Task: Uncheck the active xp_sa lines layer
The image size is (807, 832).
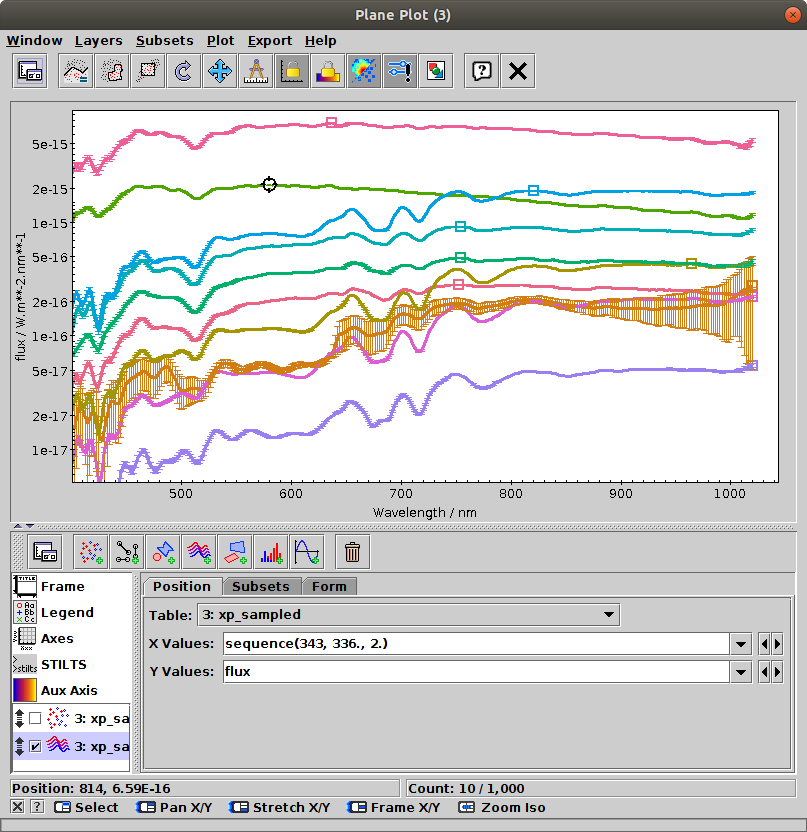Action: point(35,746)
